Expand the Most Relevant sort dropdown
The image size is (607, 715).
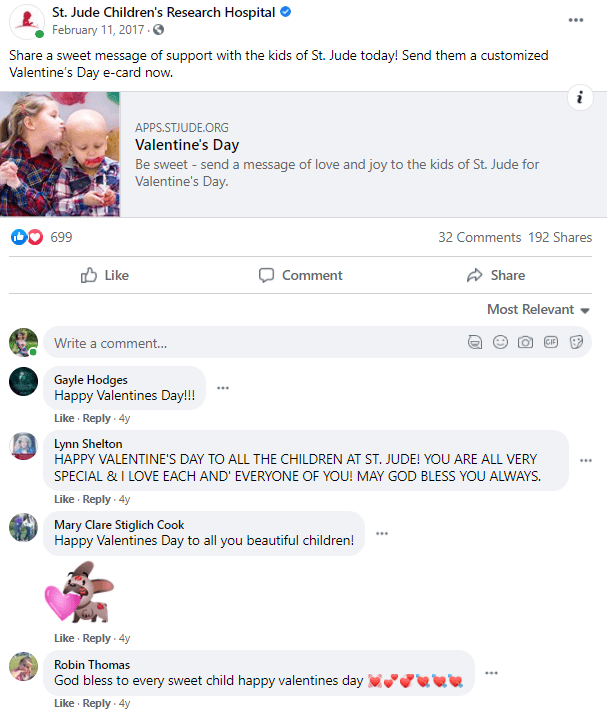[x=539, y=310]
